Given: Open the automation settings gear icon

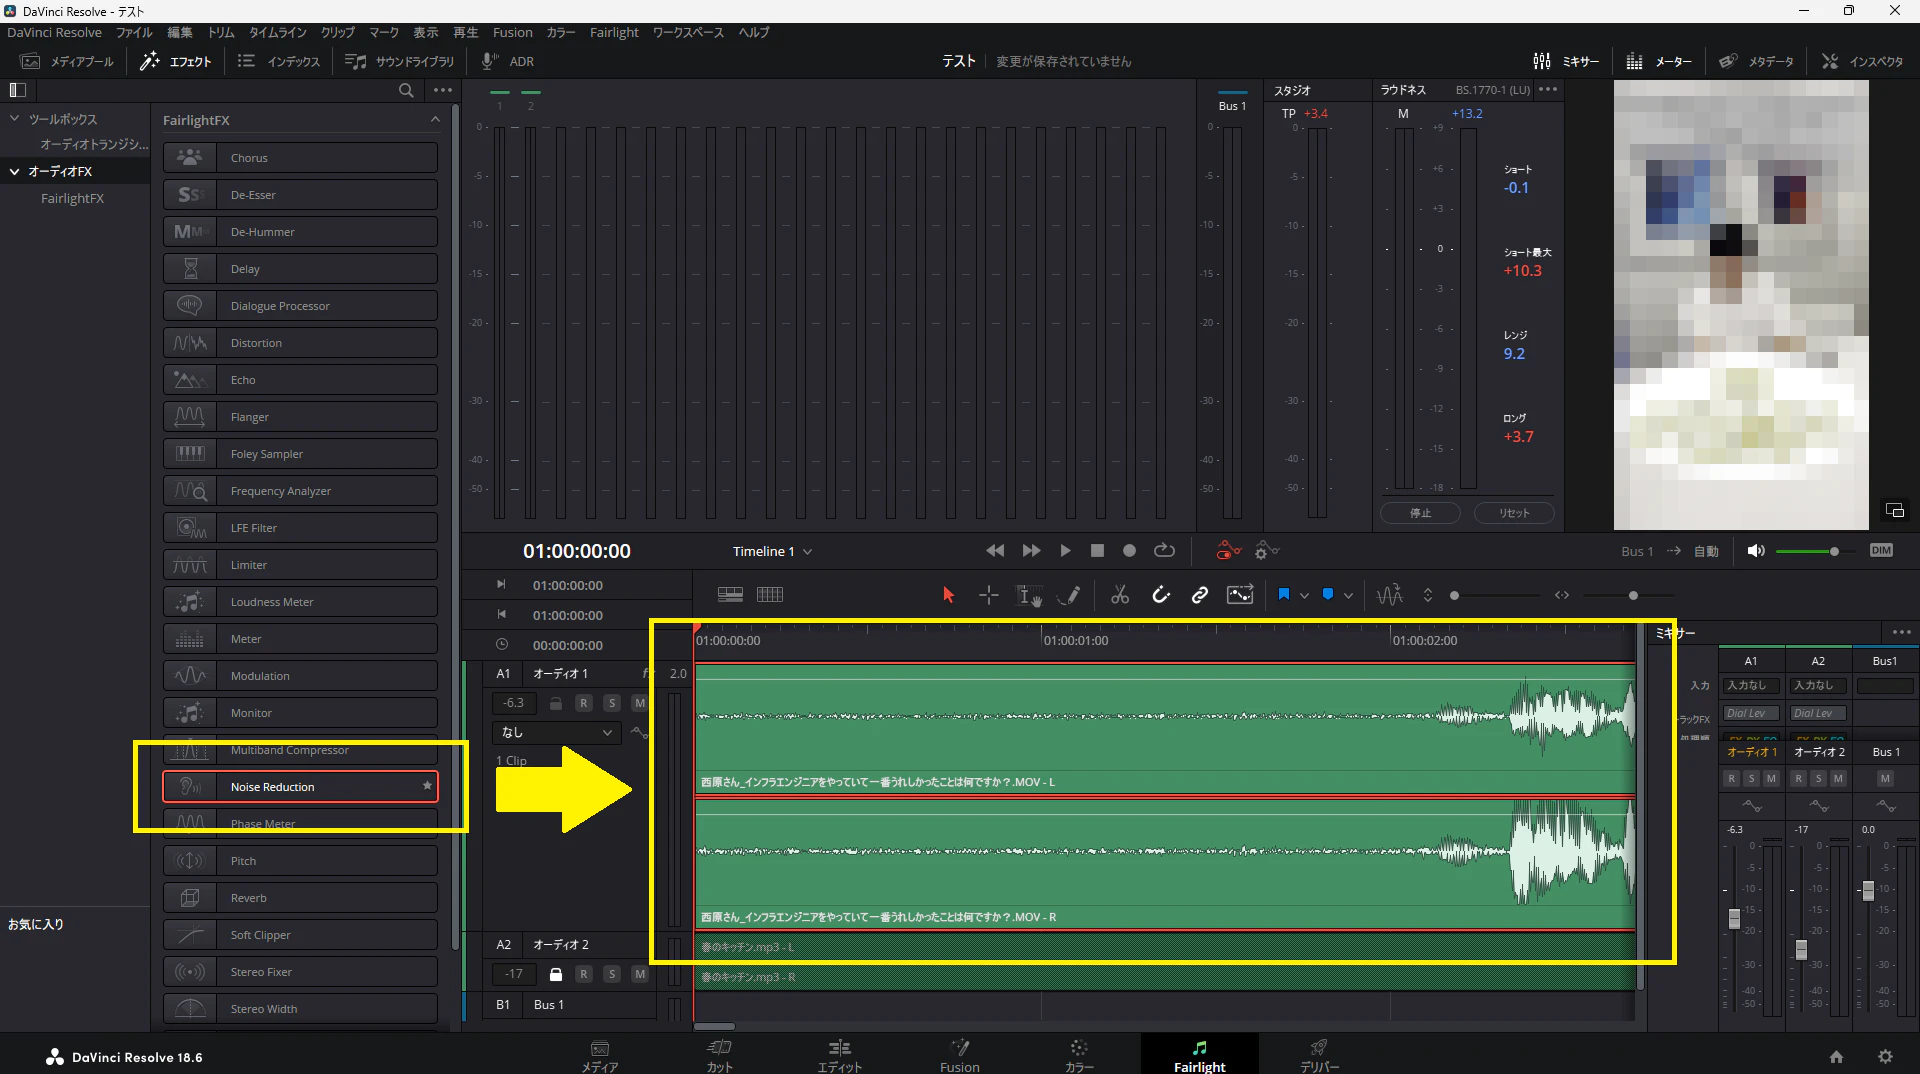Looking at the screenshot, I should pyautogui.click(x=1266, y=551).
